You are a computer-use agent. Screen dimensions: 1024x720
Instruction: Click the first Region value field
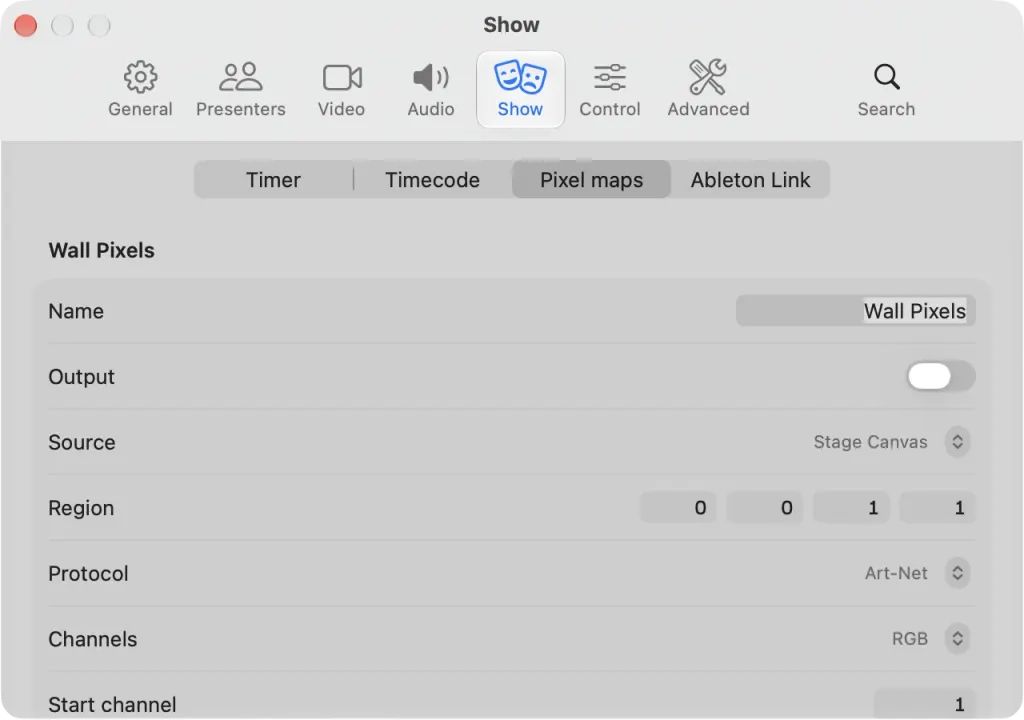[678, 508]
